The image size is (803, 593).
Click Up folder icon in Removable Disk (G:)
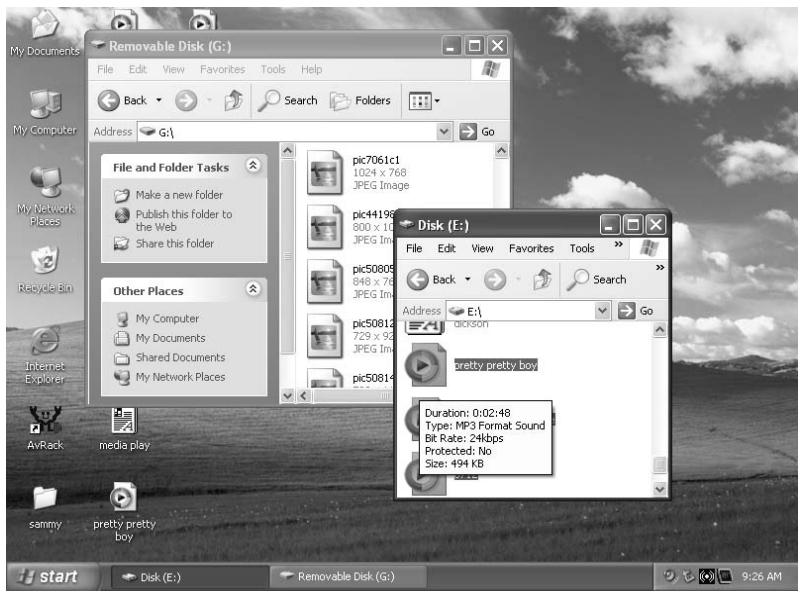tap(234, 100)
